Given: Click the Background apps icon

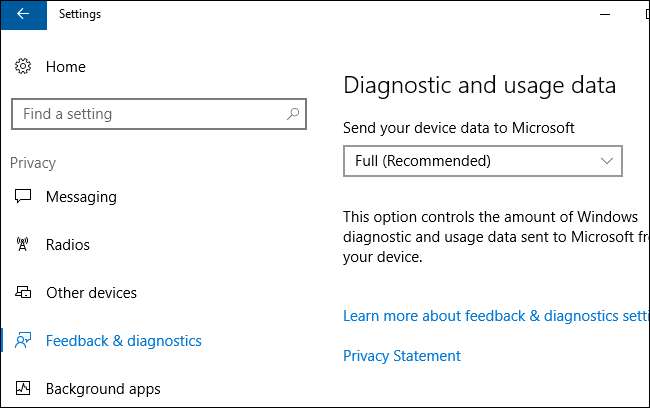Looking at the screenshot, I should [x=23, y=389].
